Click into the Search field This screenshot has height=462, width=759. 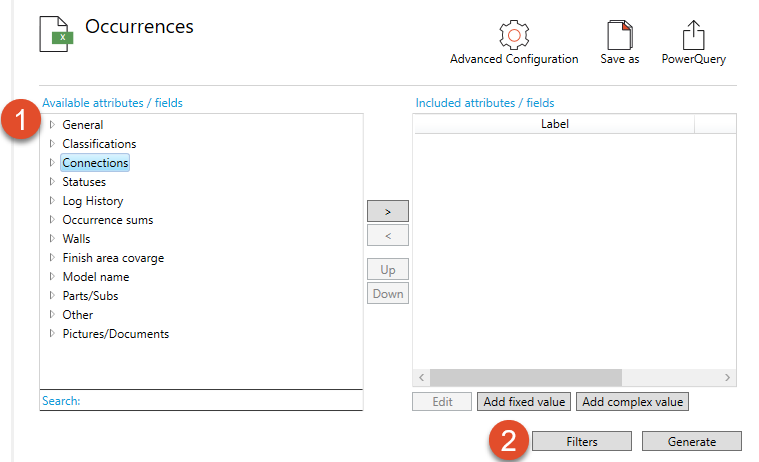pos(220,400)
